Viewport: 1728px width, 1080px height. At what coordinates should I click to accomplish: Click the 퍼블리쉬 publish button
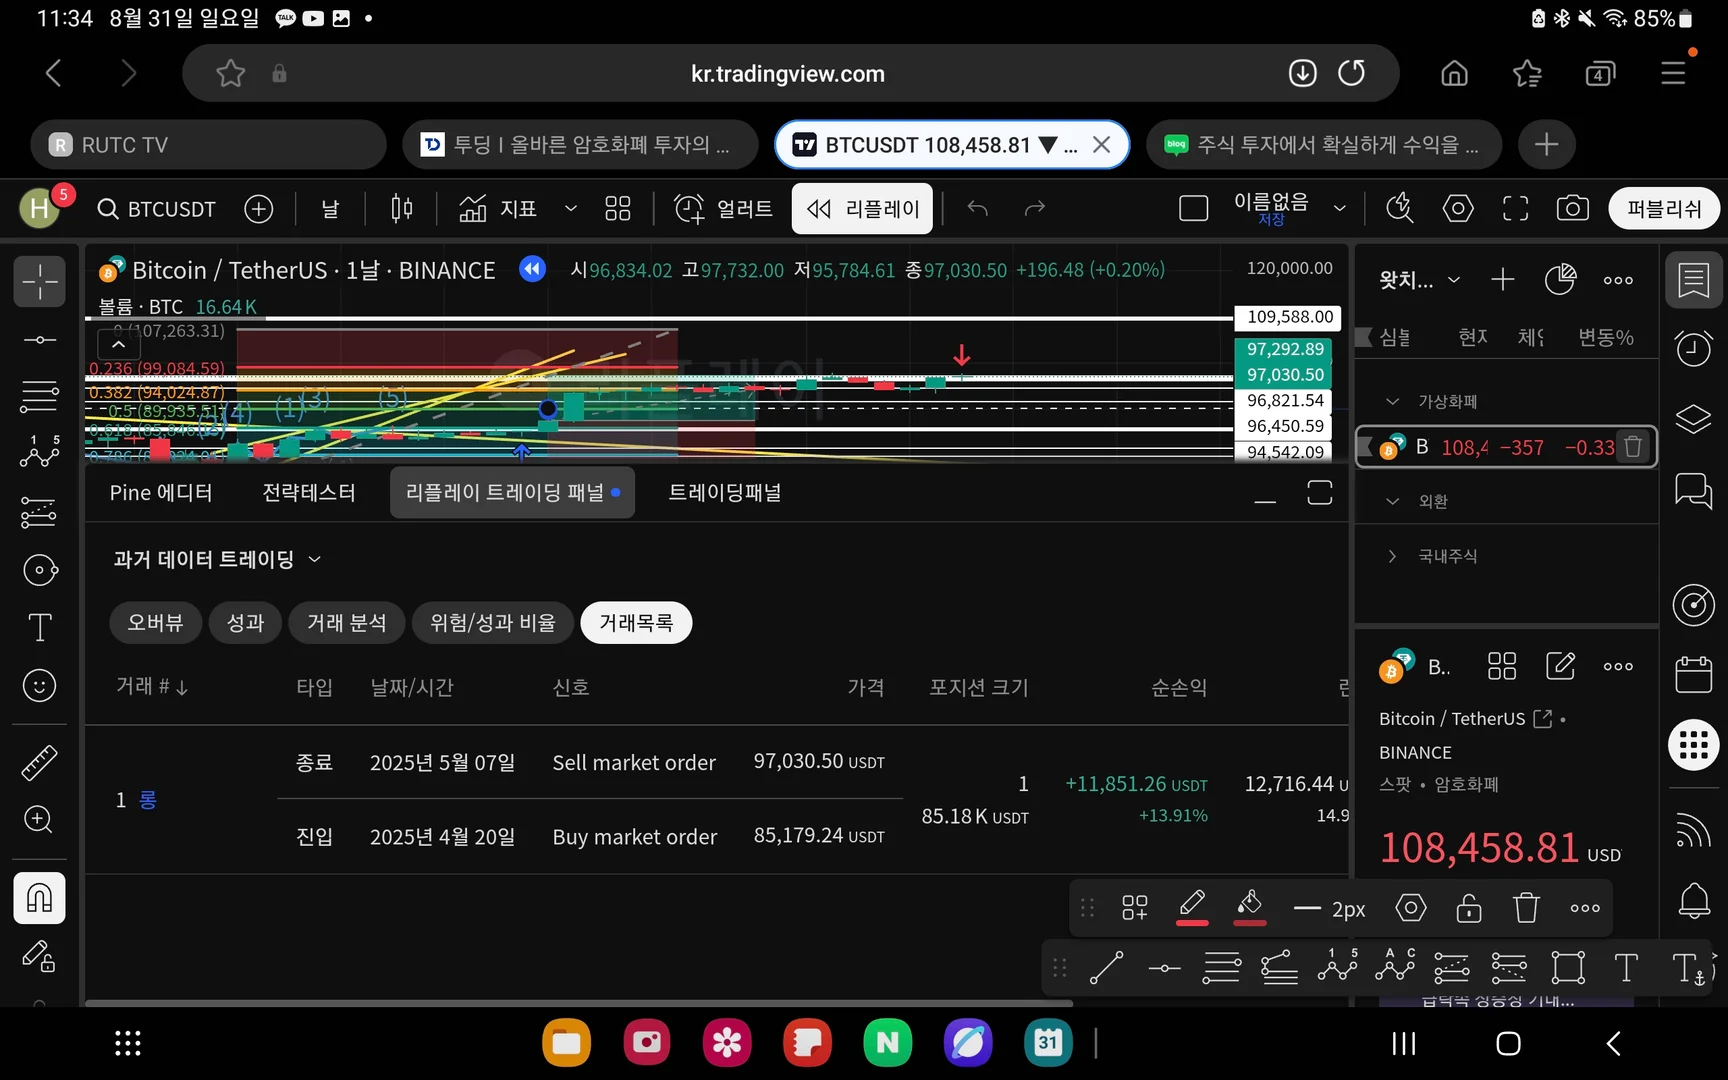click(x=1663, y=208)
